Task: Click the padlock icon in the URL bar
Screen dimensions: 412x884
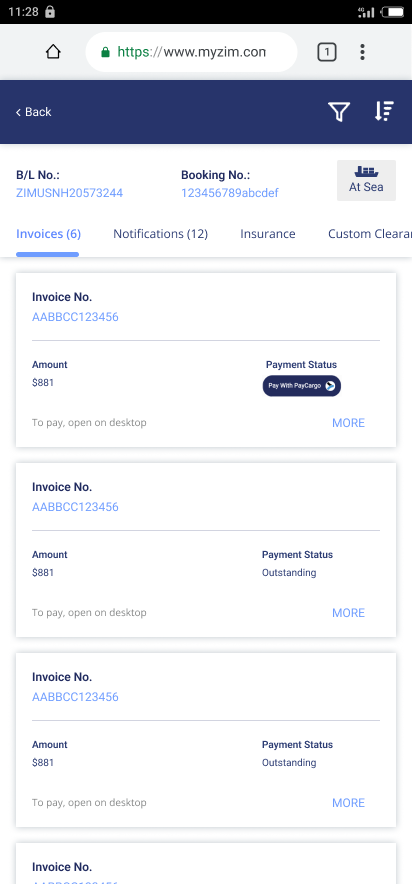Action: 105,52
